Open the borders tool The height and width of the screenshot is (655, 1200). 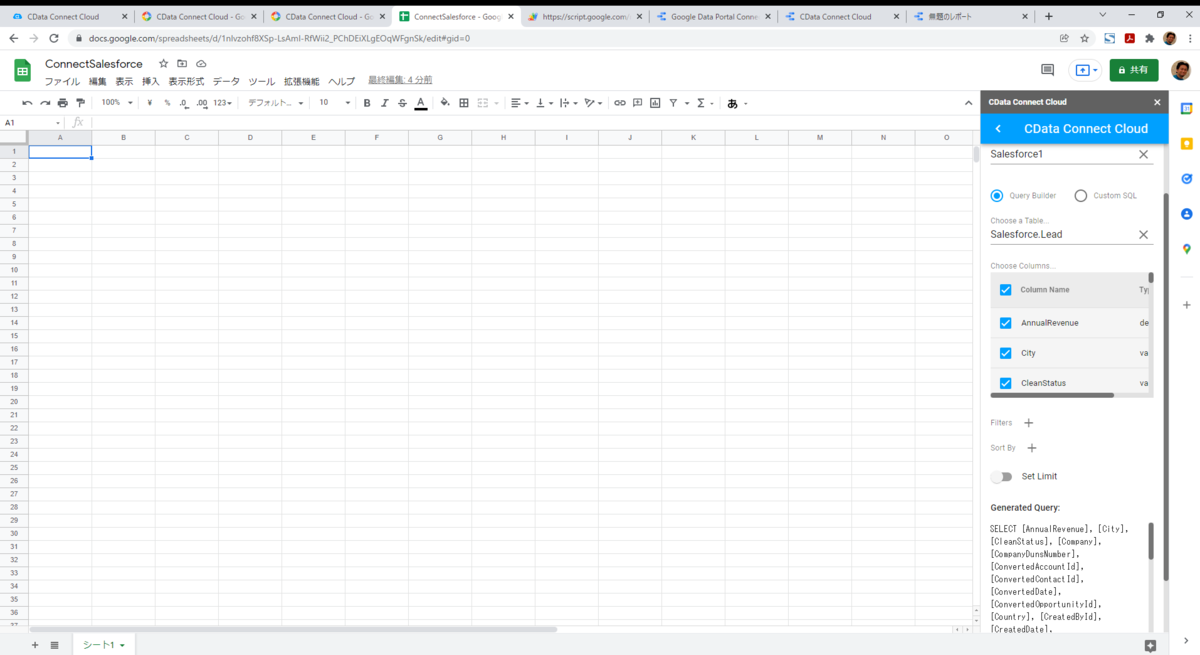(464, 103)
